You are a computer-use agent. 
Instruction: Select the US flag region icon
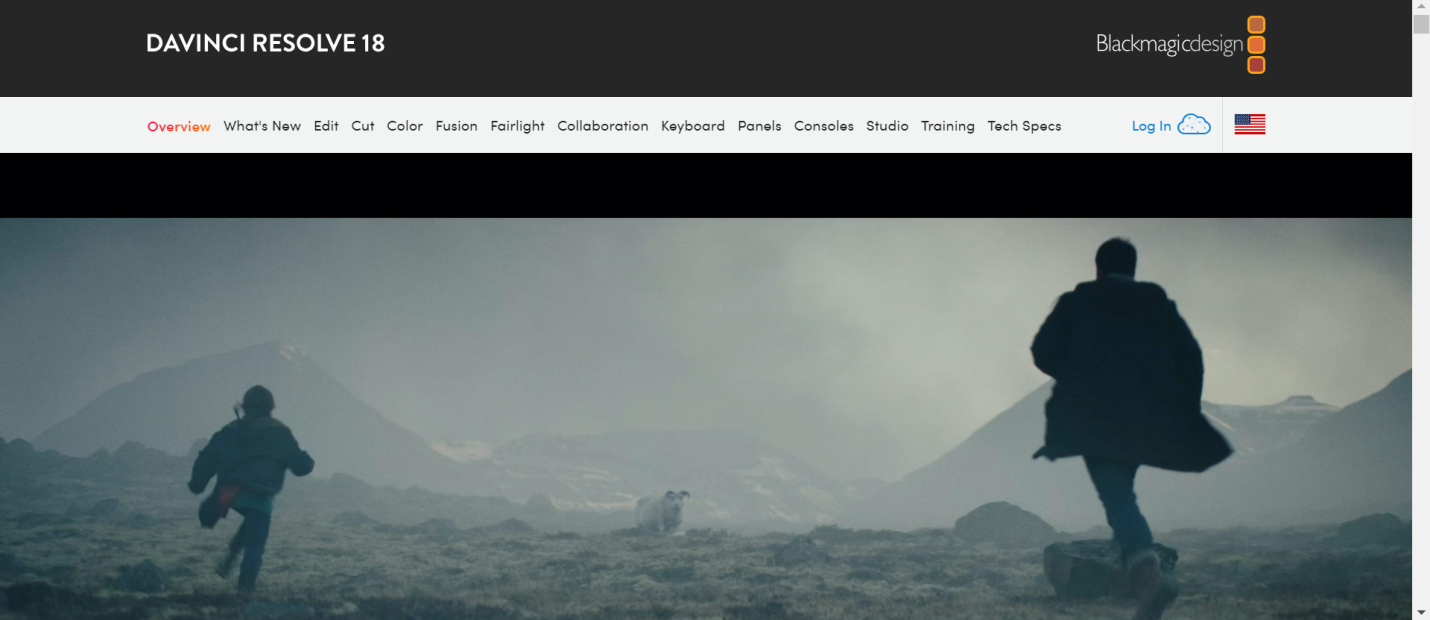click(1250, 125)
